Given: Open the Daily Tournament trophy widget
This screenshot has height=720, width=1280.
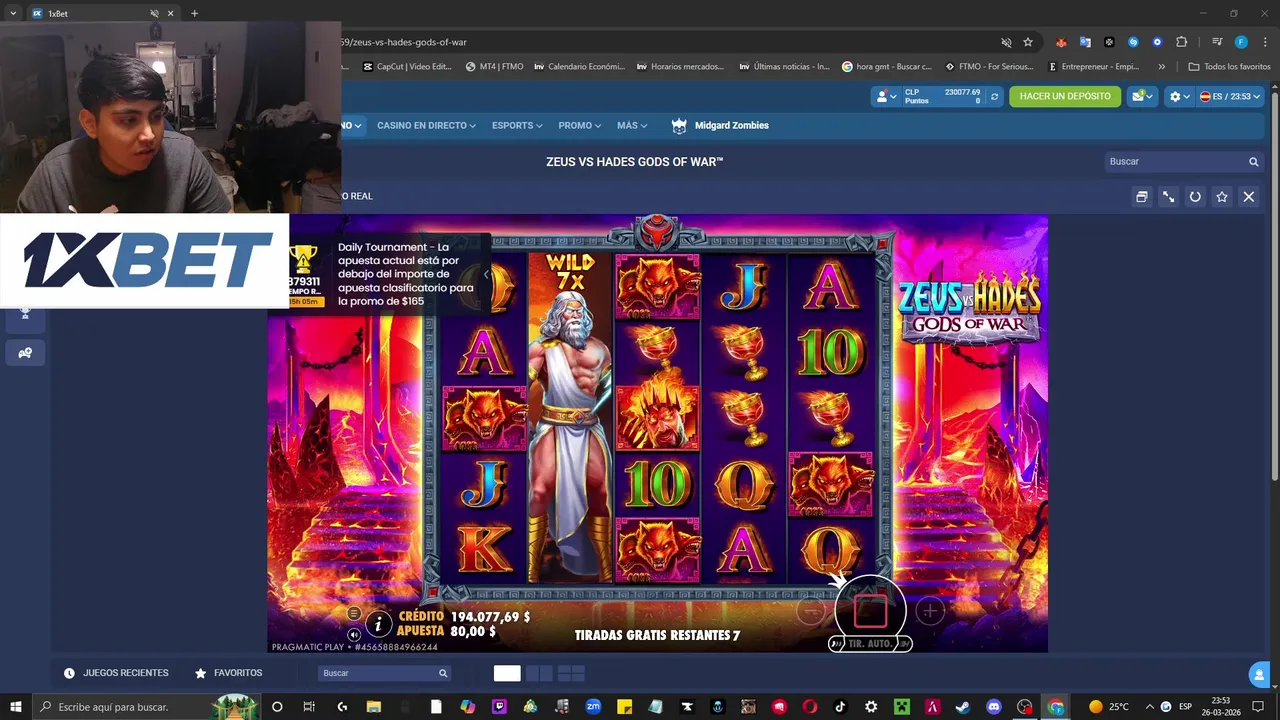Looking at the screenshot, I should pyautogui.click(x=304, y=275).
